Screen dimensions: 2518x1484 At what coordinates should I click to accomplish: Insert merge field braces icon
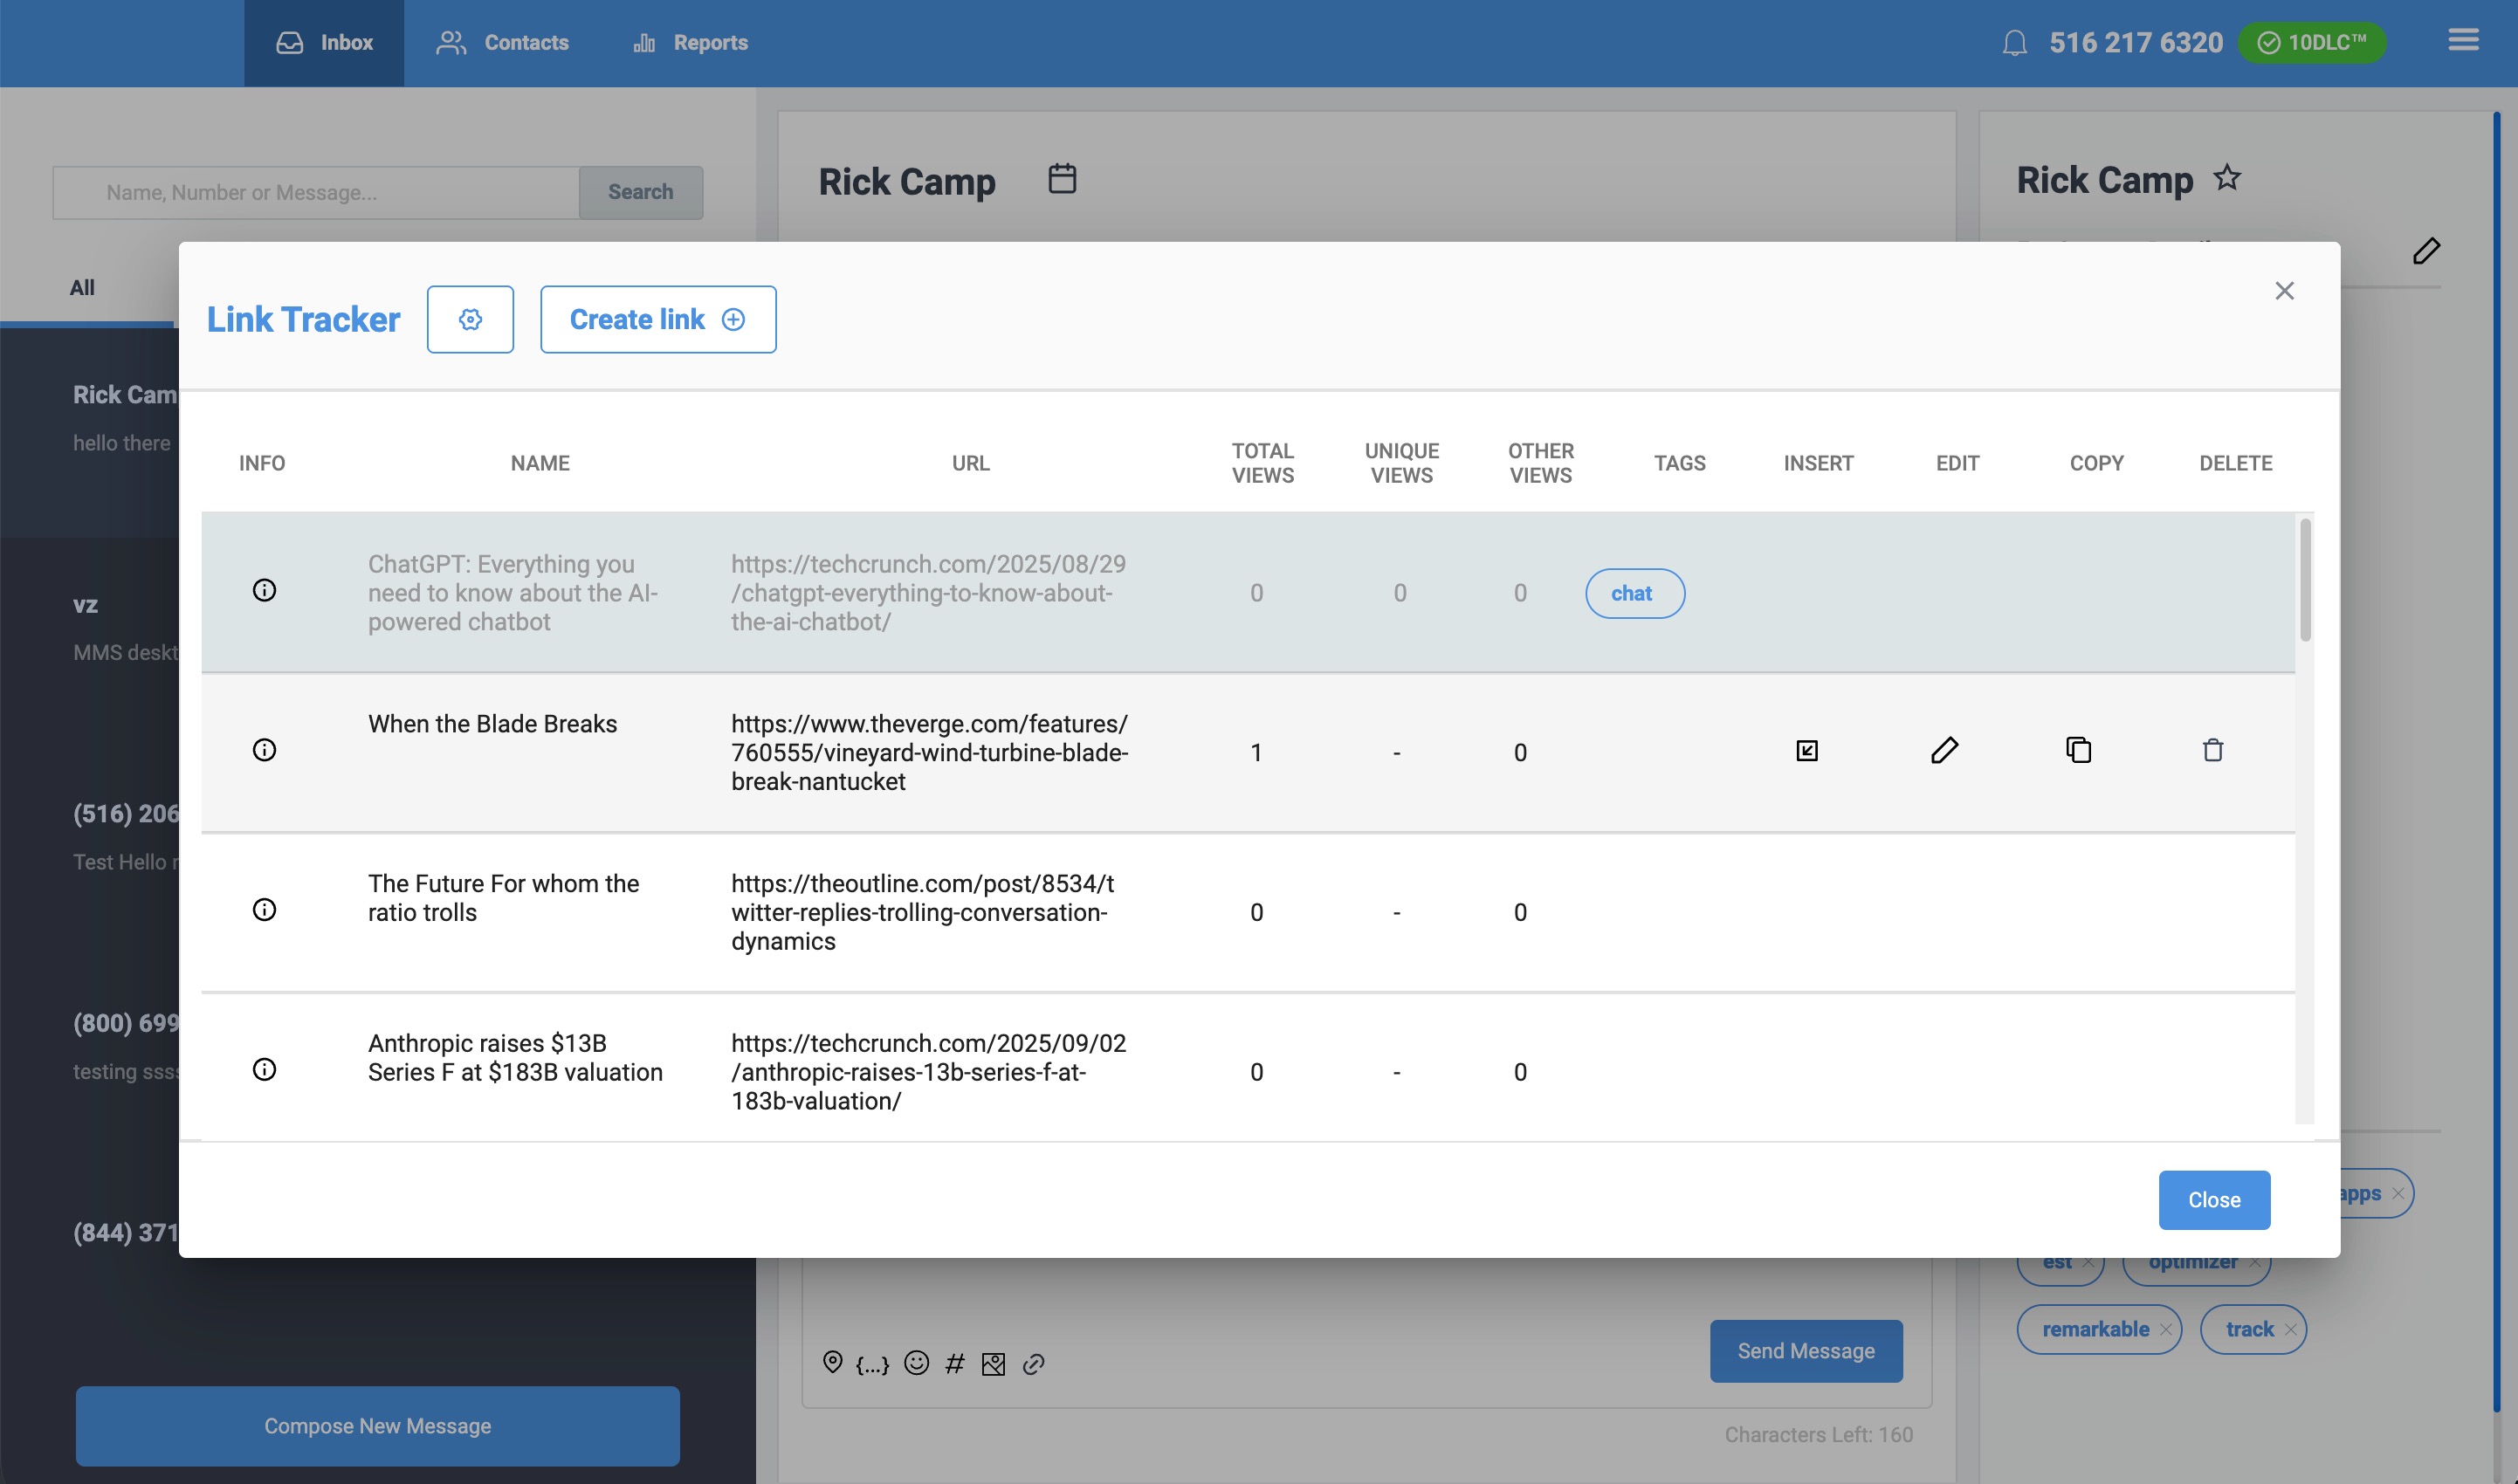coord(872,1364)
